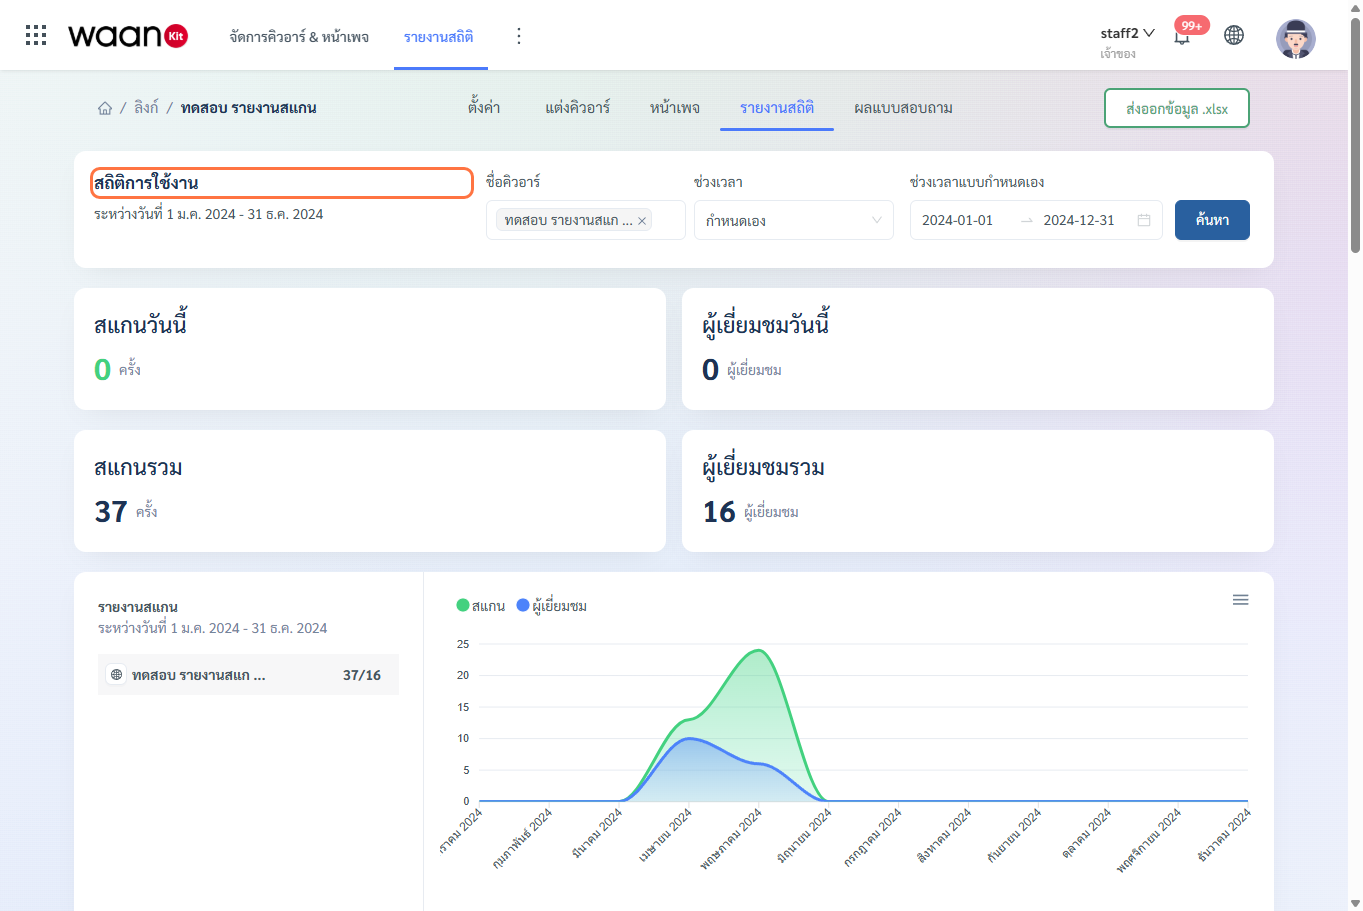The width and height of the screenshot is (1363, 911).
Task: Open the ชื่อคิวอาร์ selector field
Action: coord(586,220)
